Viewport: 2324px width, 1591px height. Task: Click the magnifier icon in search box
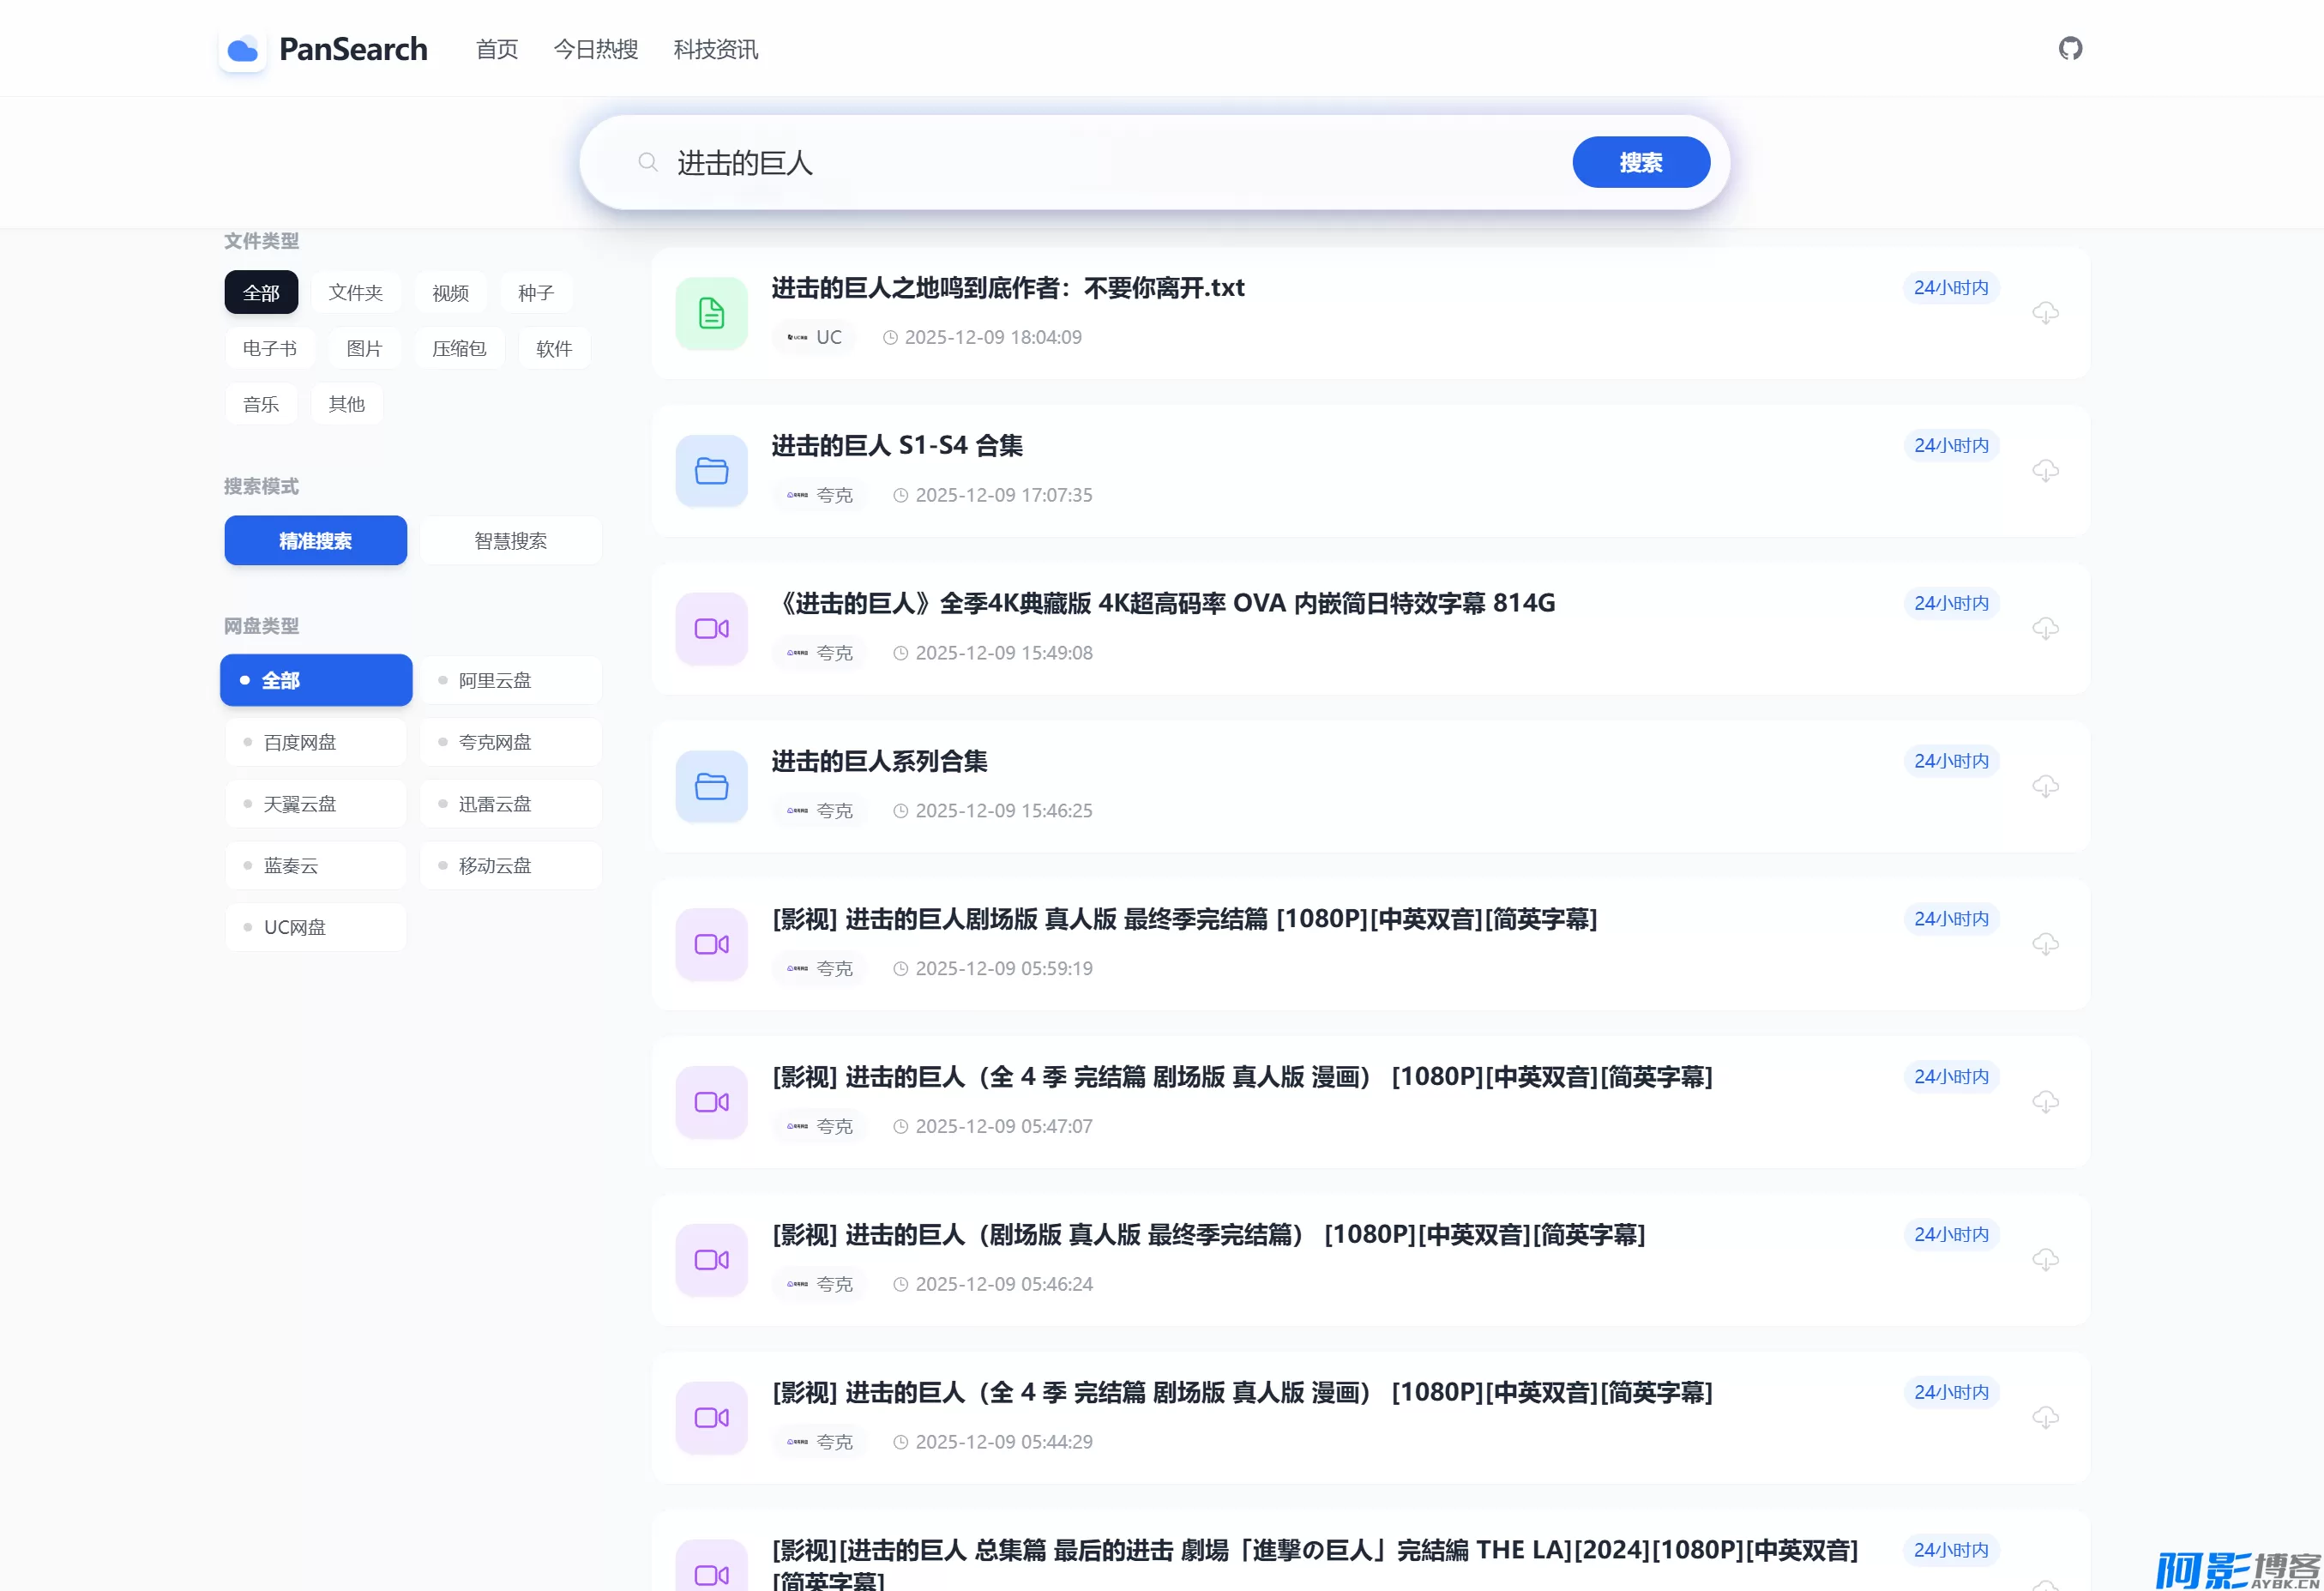[x=648, y=162]
